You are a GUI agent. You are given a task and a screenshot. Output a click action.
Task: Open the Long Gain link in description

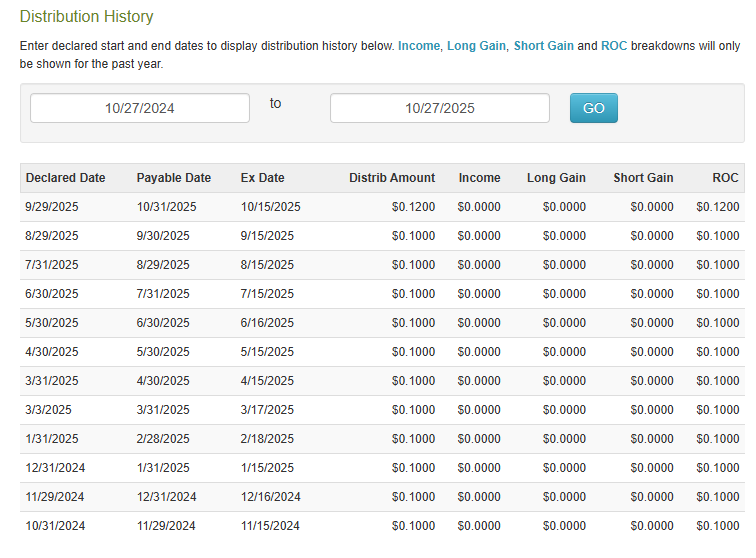click(476, 46)
